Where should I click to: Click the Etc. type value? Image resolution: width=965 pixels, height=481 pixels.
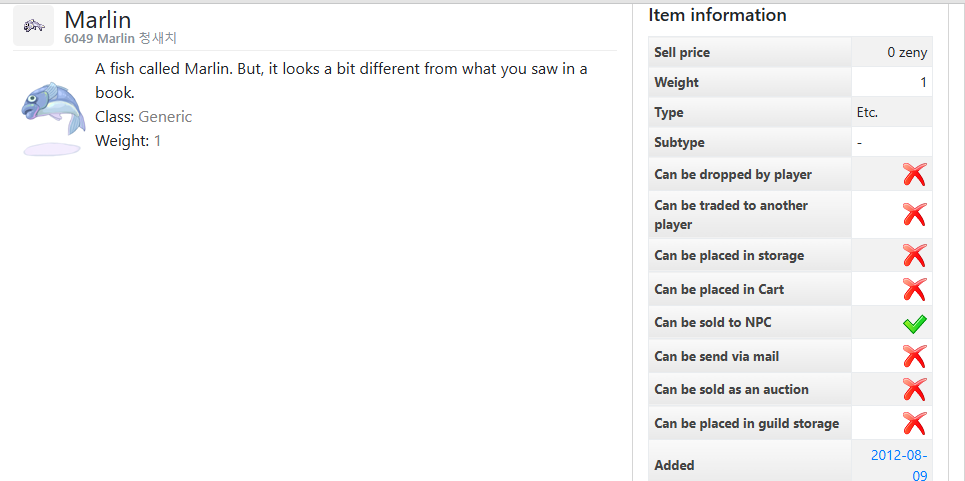point(867,112)
